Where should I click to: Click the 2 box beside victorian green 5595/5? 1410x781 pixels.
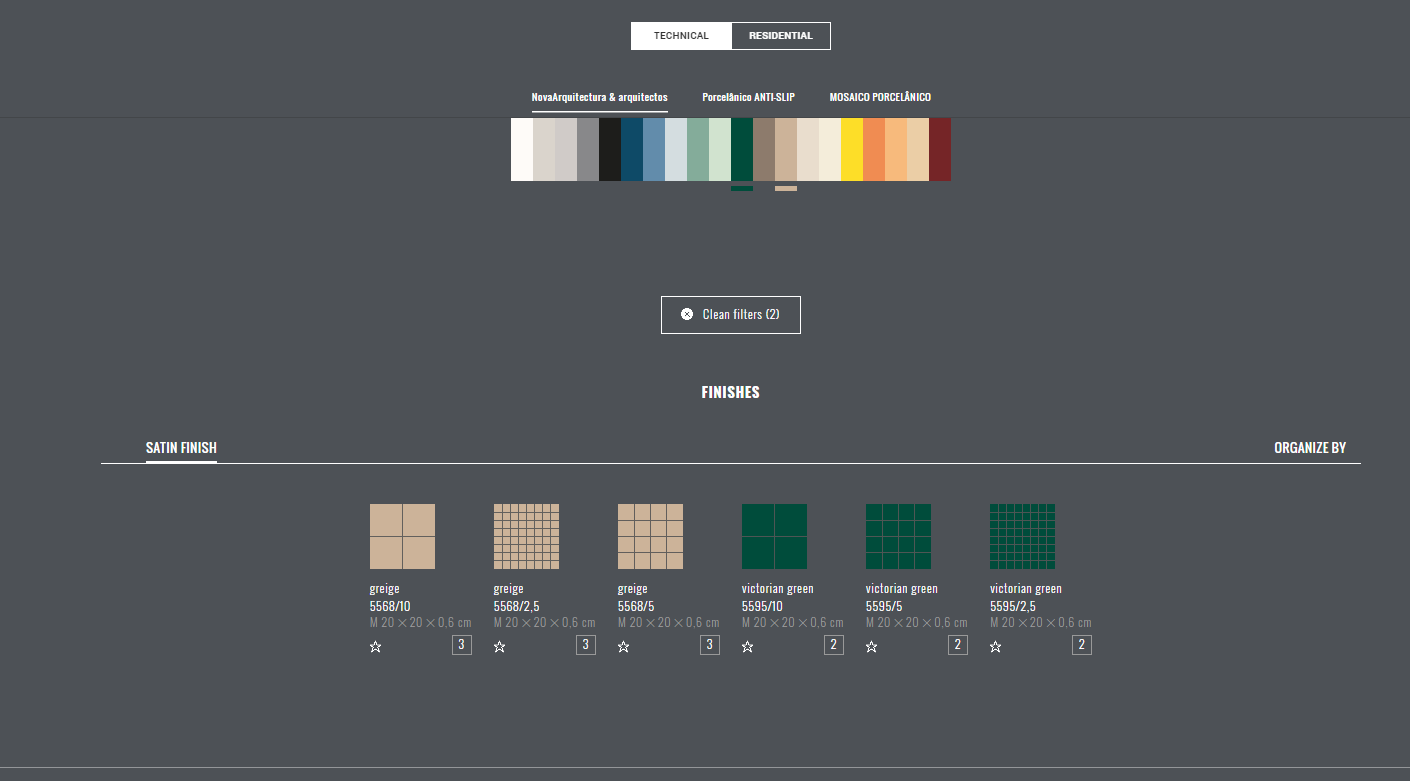click(958, 645)
